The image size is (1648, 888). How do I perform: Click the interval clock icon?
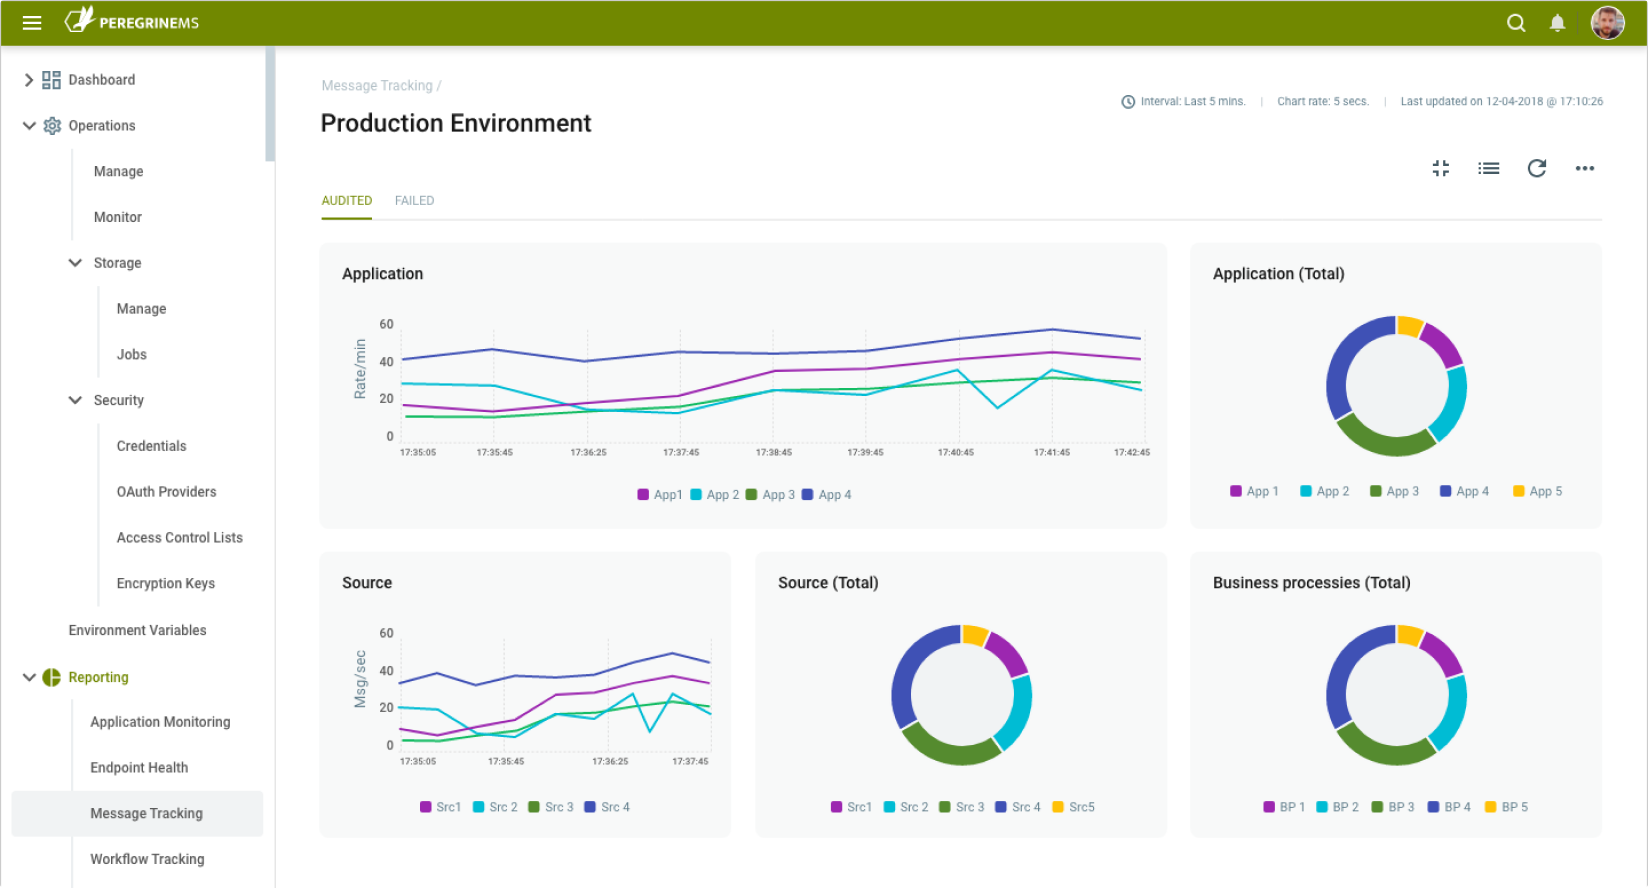point(1128,102)
